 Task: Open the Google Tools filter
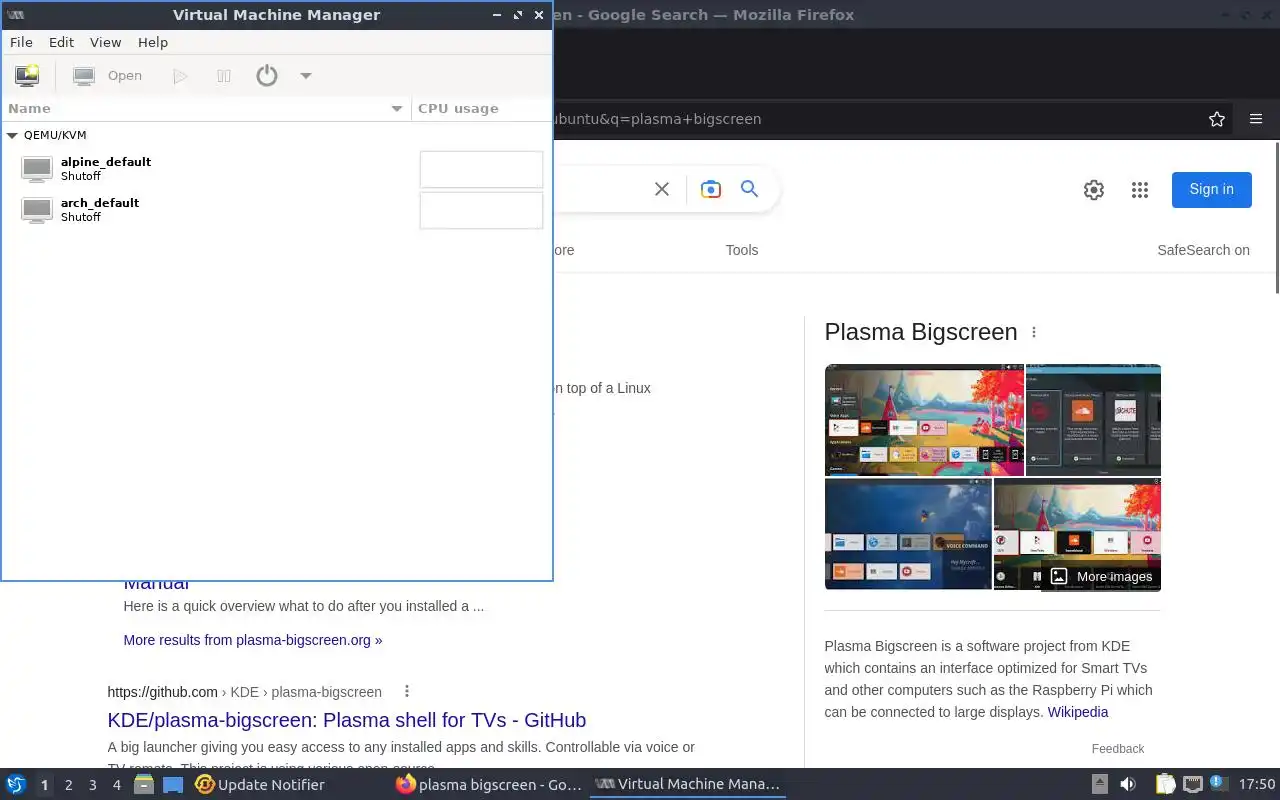[x=742, y=250]
